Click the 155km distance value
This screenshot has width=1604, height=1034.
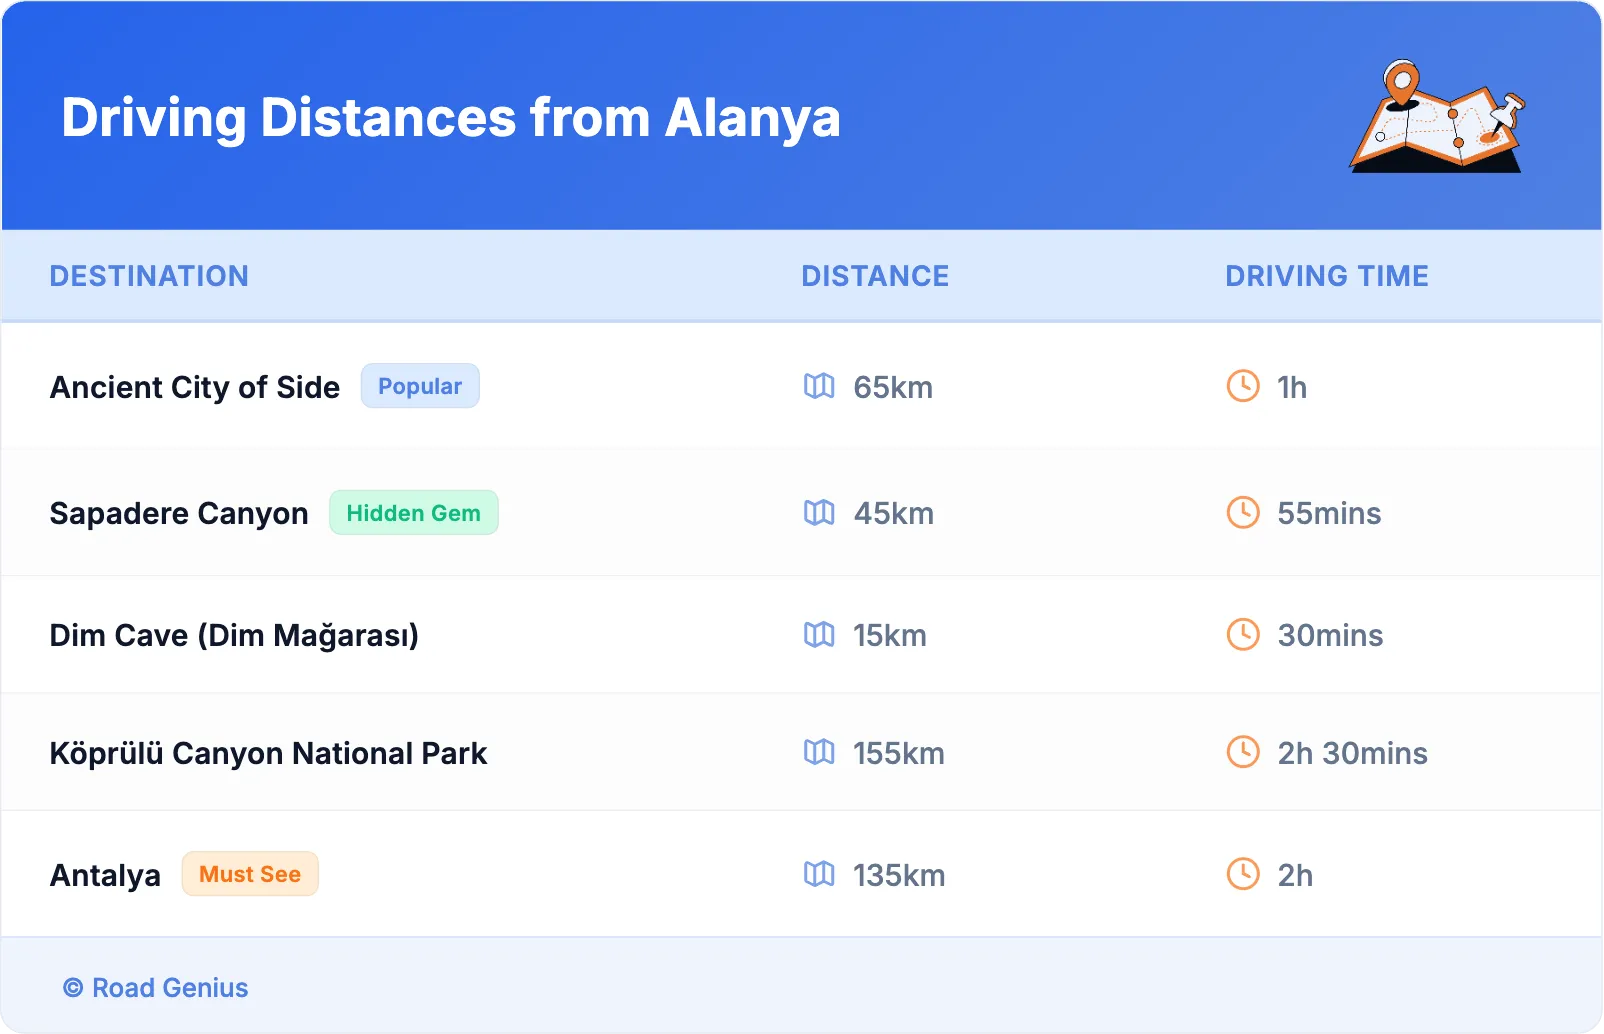(x=899, y=753)
